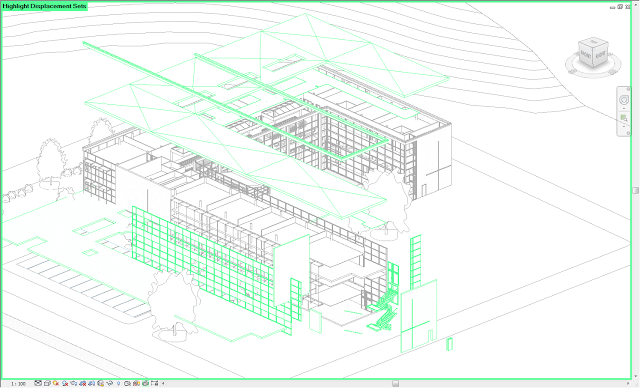Screen dimensions: 640x388
Task: Open Temporary View Properties icon
Action: [127, 383]
